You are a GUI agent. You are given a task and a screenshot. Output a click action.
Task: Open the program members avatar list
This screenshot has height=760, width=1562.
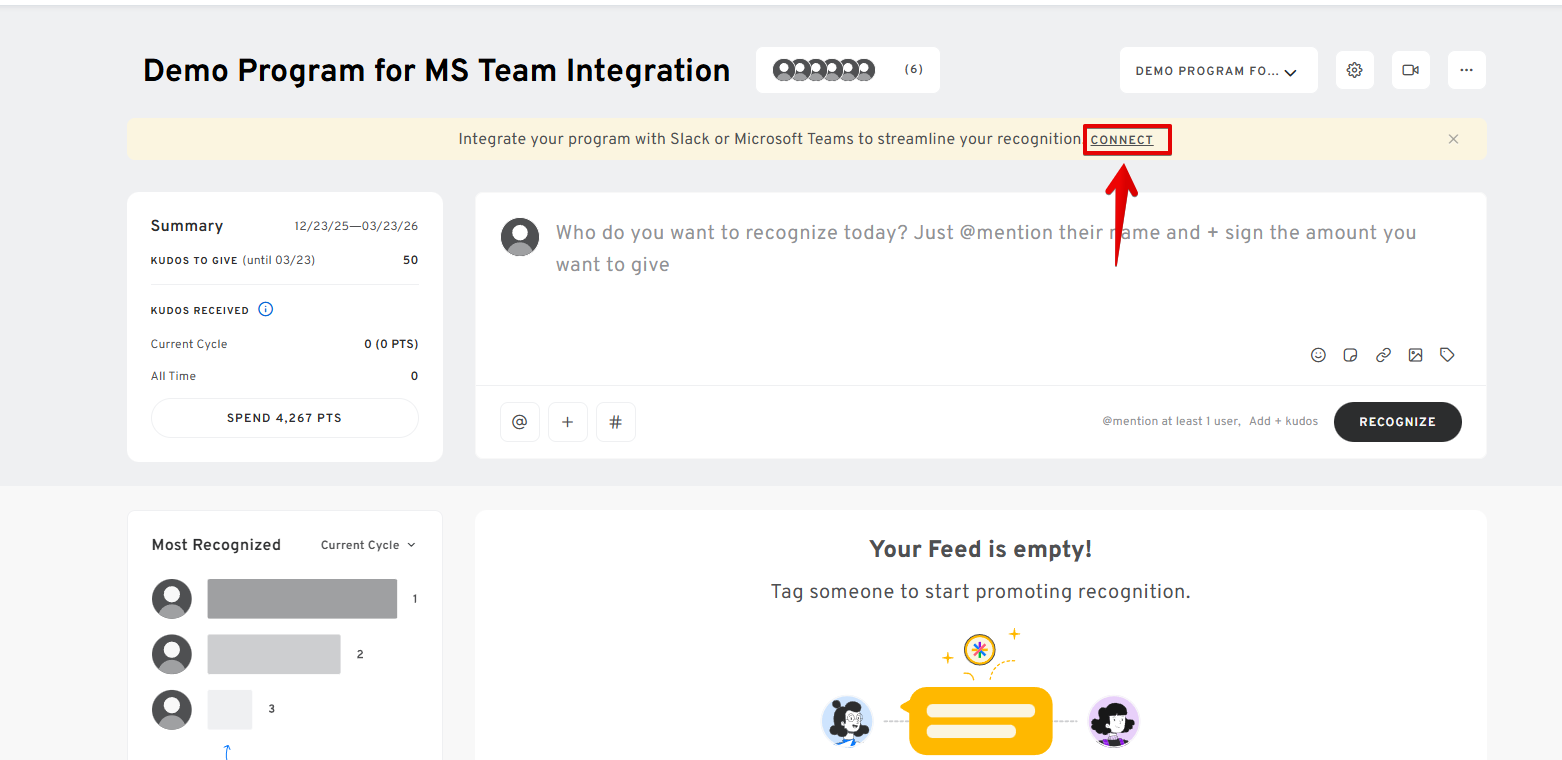point(847,70)
